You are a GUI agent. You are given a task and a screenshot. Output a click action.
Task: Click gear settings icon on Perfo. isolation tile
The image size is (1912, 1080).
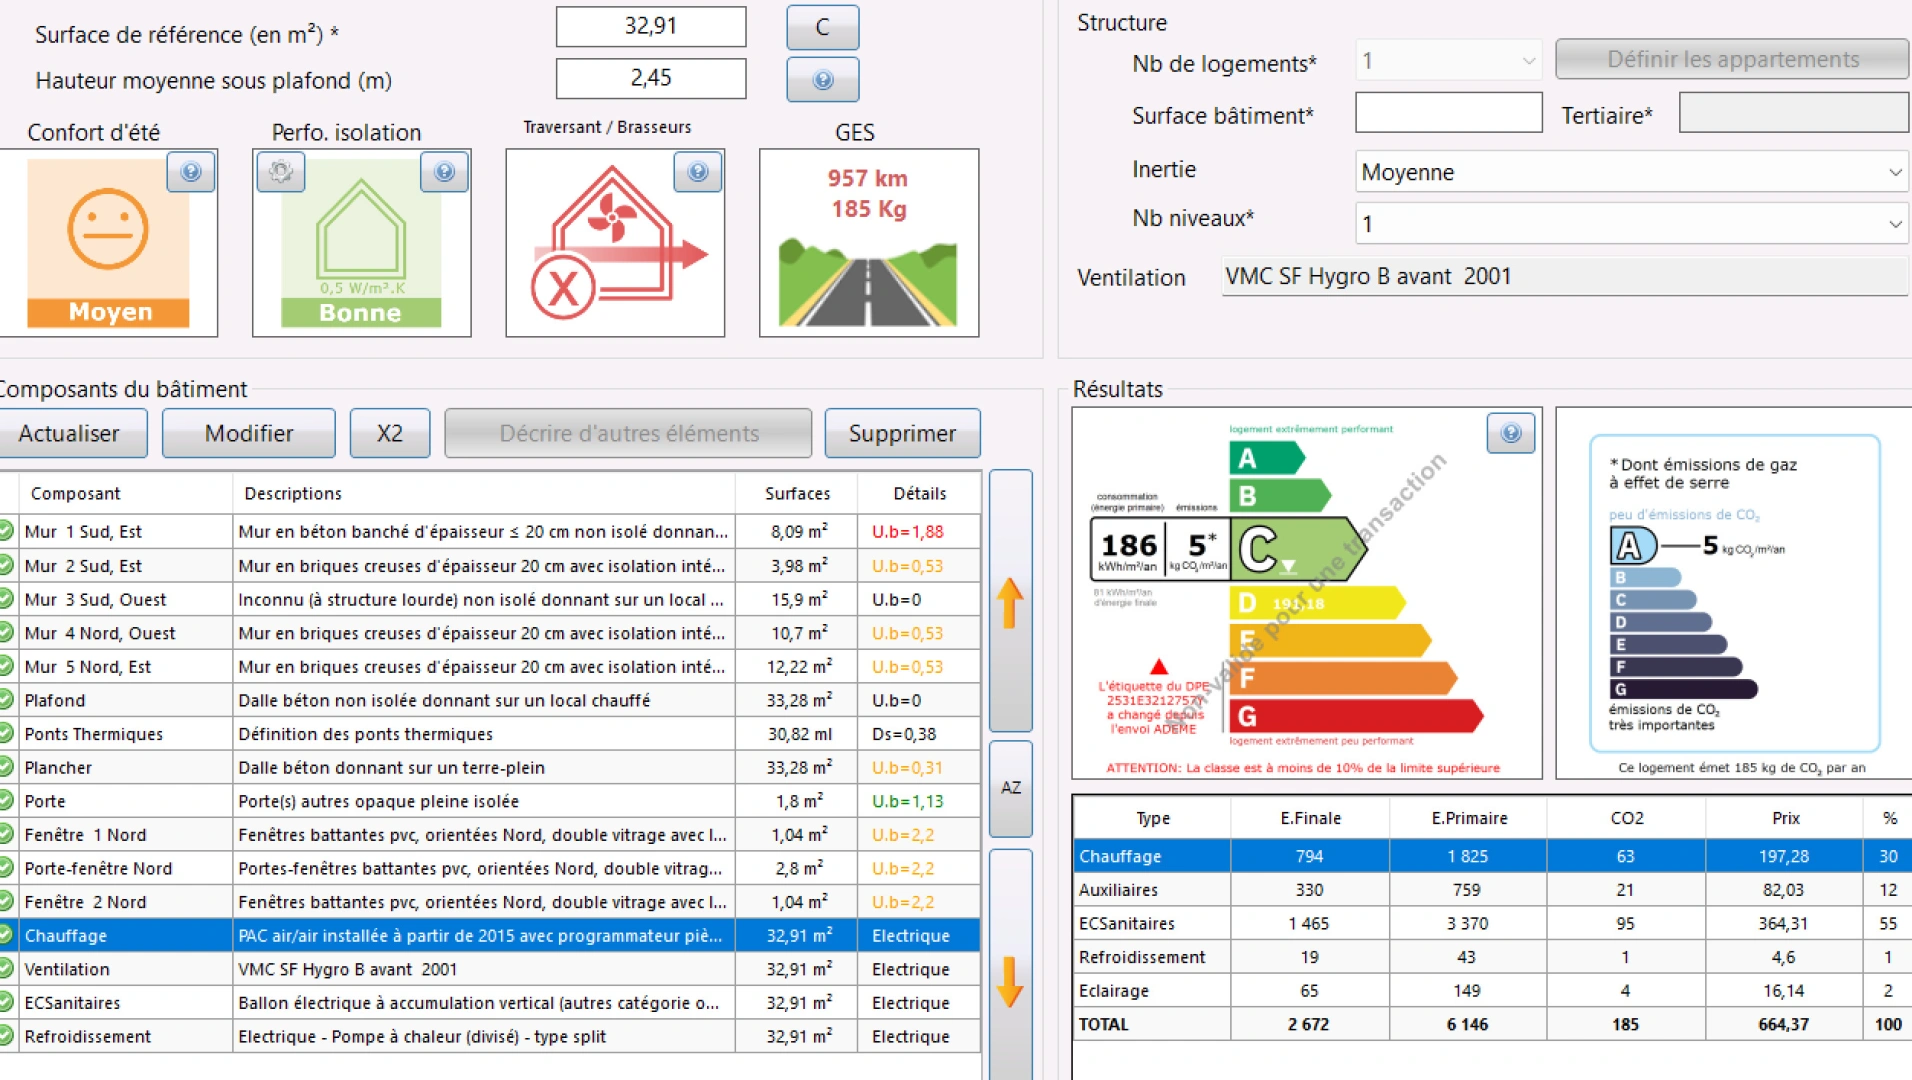click(x=281, y=172)
